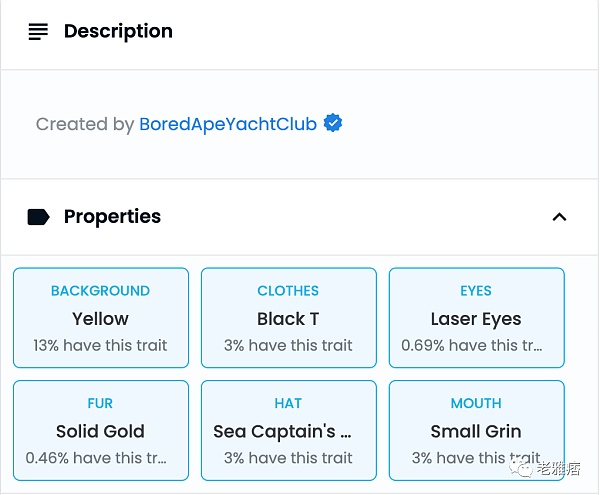Click the Hat Sea Captain's trait card
The width and height of the screenshot is (600, 495).
(x=288, y=431)
